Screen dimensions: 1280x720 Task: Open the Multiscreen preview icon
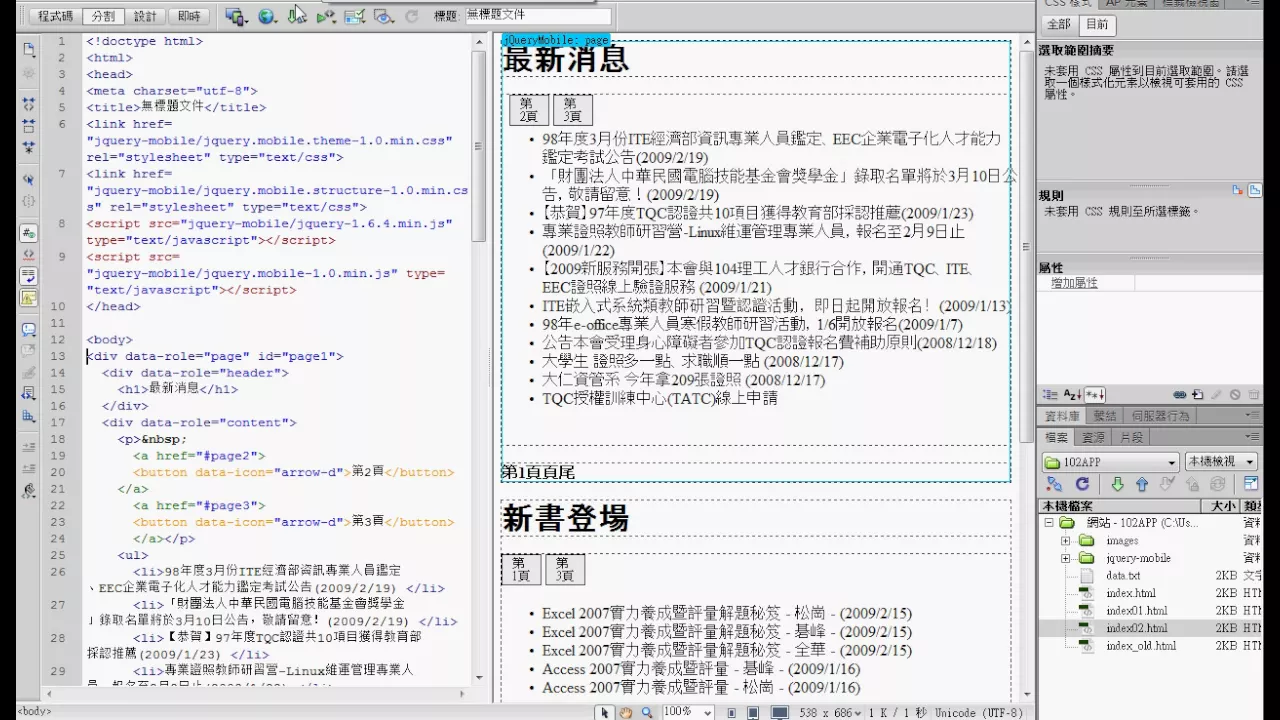[x=236, y=16]
